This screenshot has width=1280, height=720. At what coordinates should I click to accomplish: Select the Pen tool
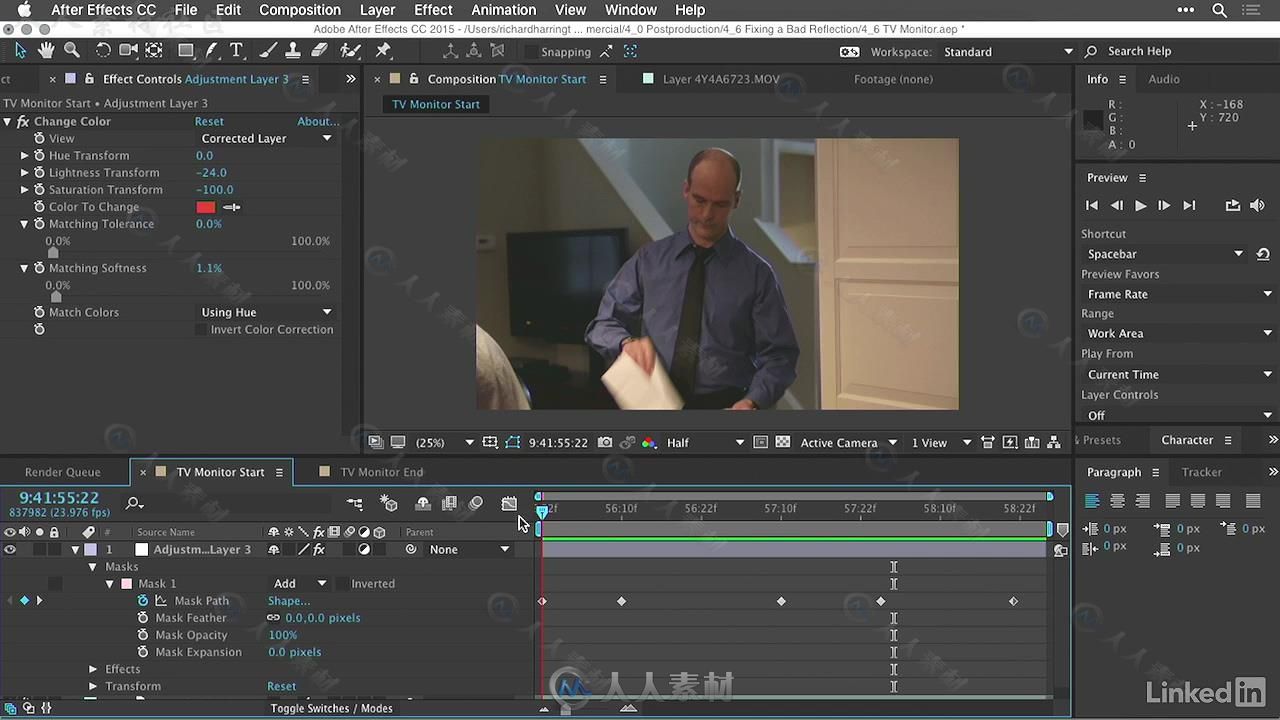click(212, 50)
